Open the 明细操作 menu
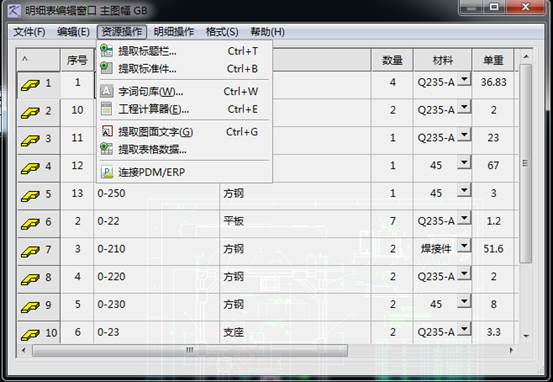Screen dimensions: 553x382 point(174,32)
